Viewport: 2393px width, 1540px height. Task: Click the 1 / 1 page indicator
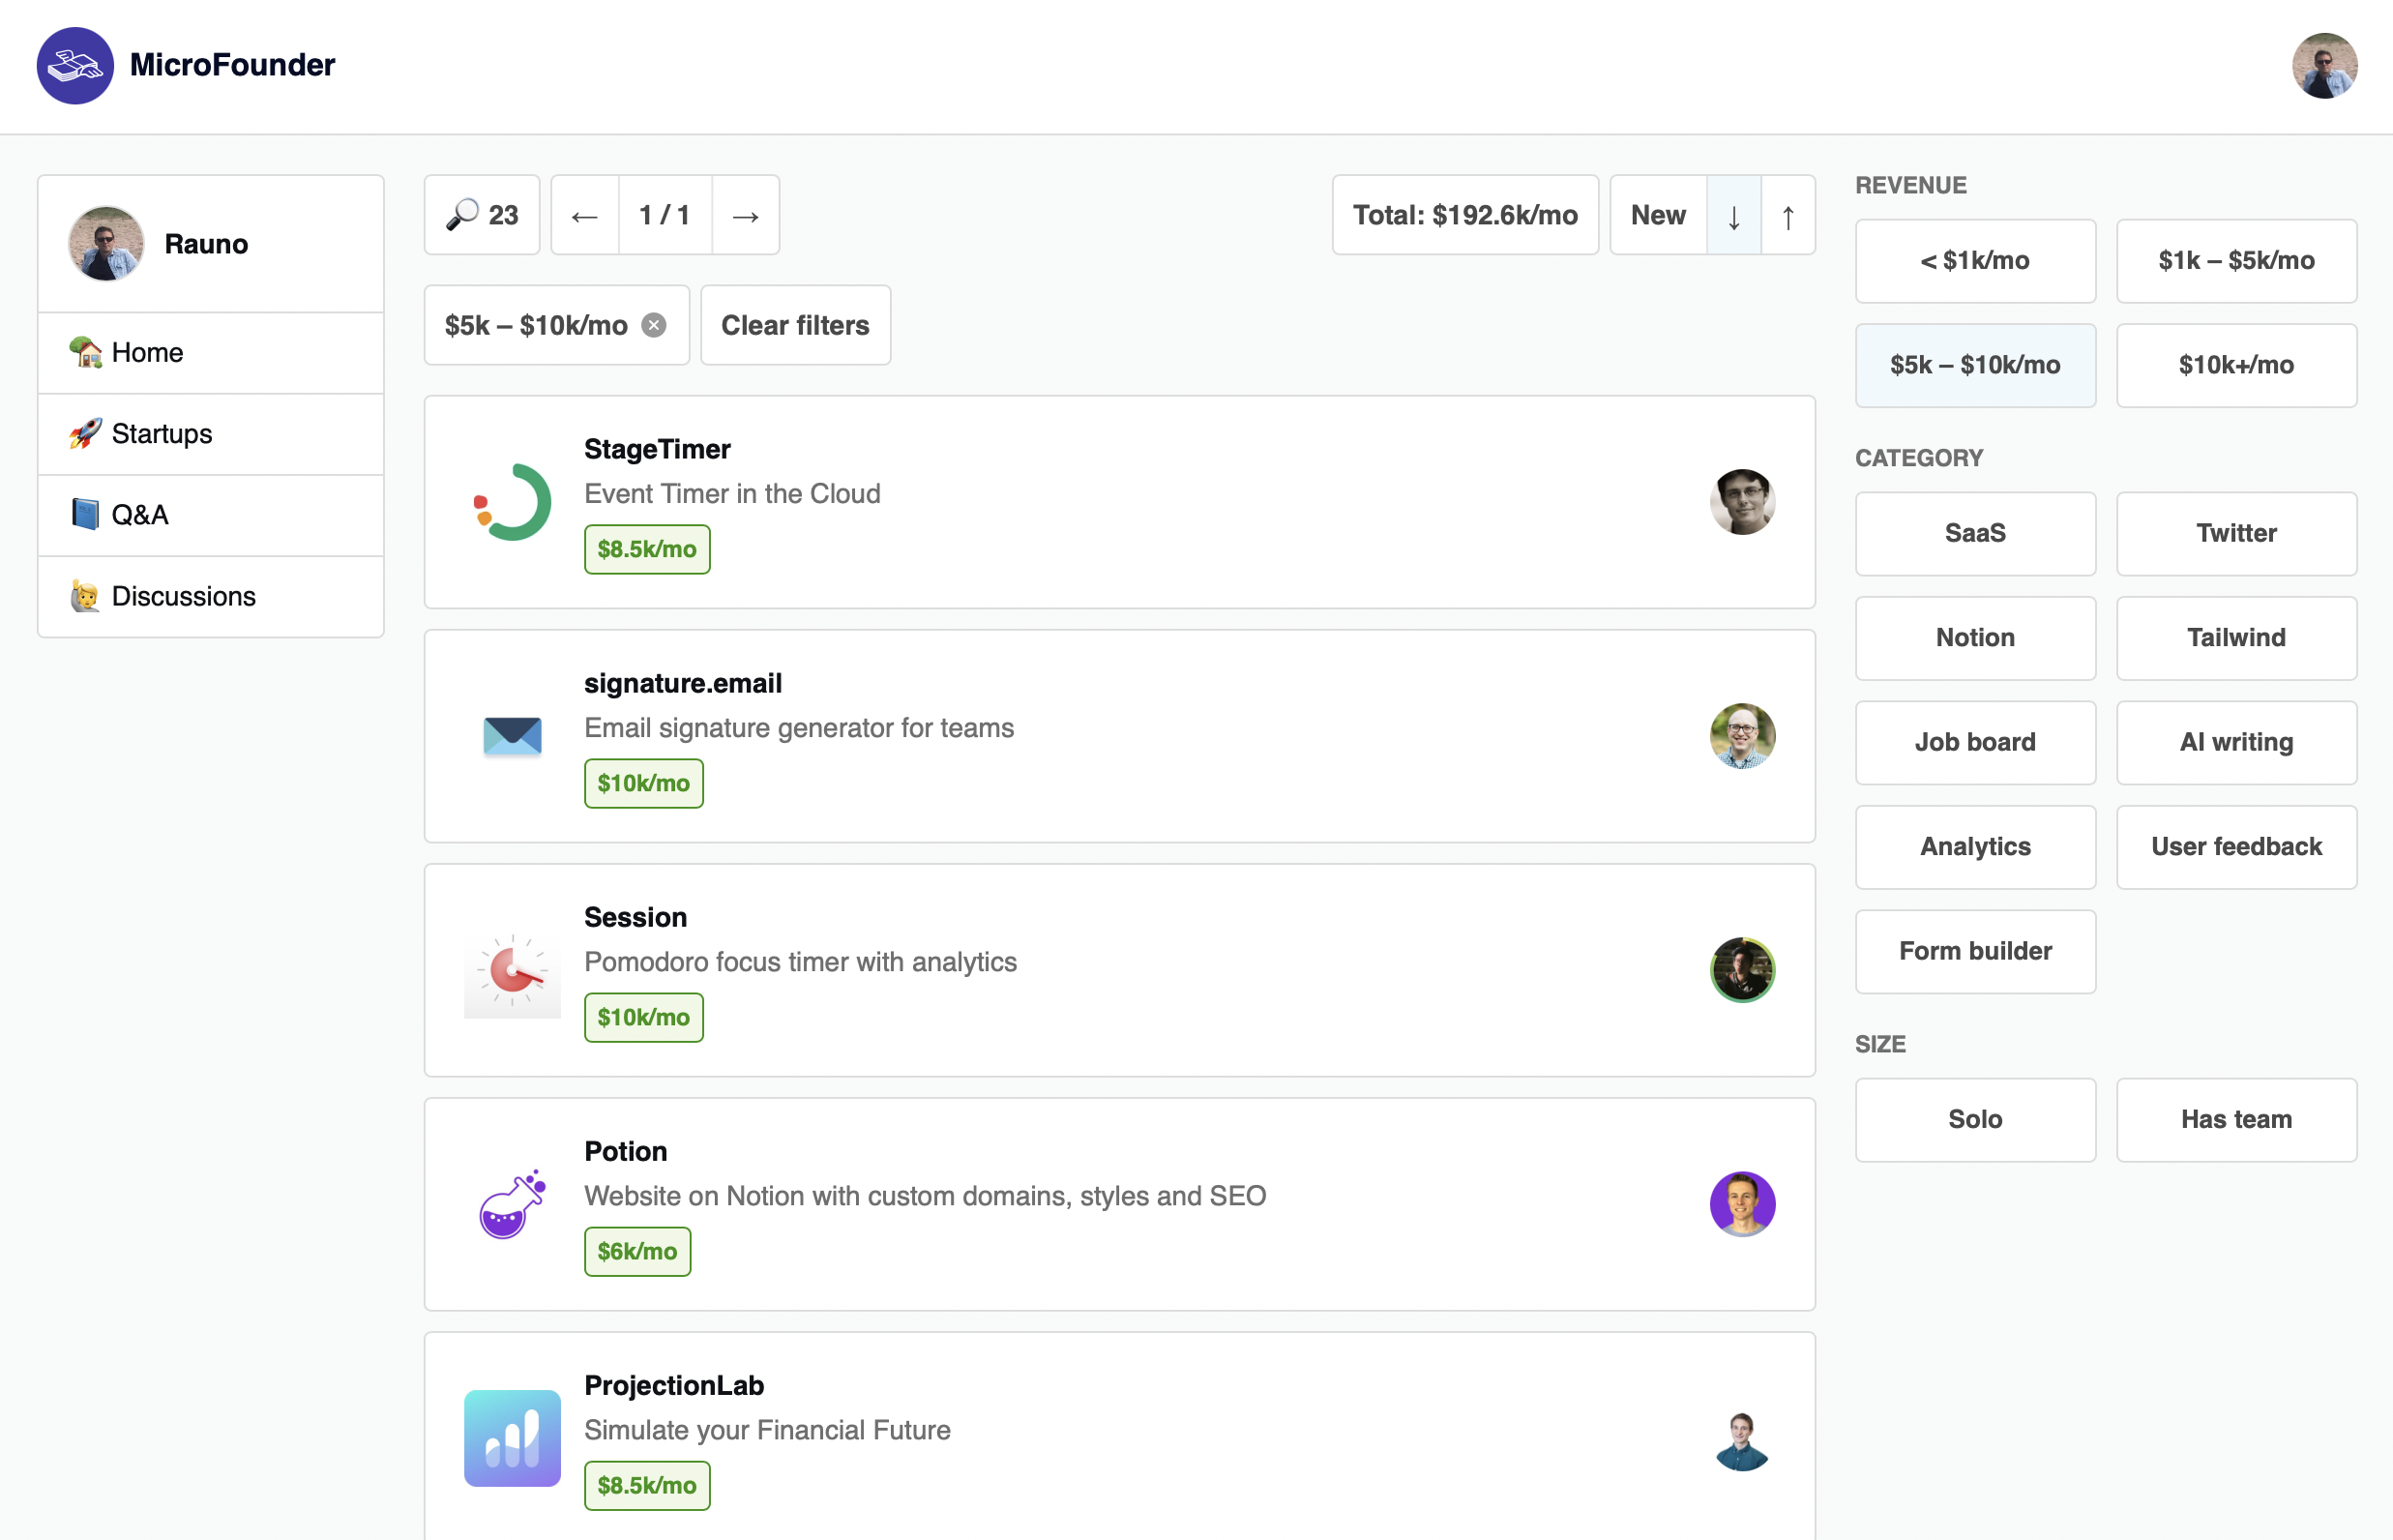pos(665,215)
